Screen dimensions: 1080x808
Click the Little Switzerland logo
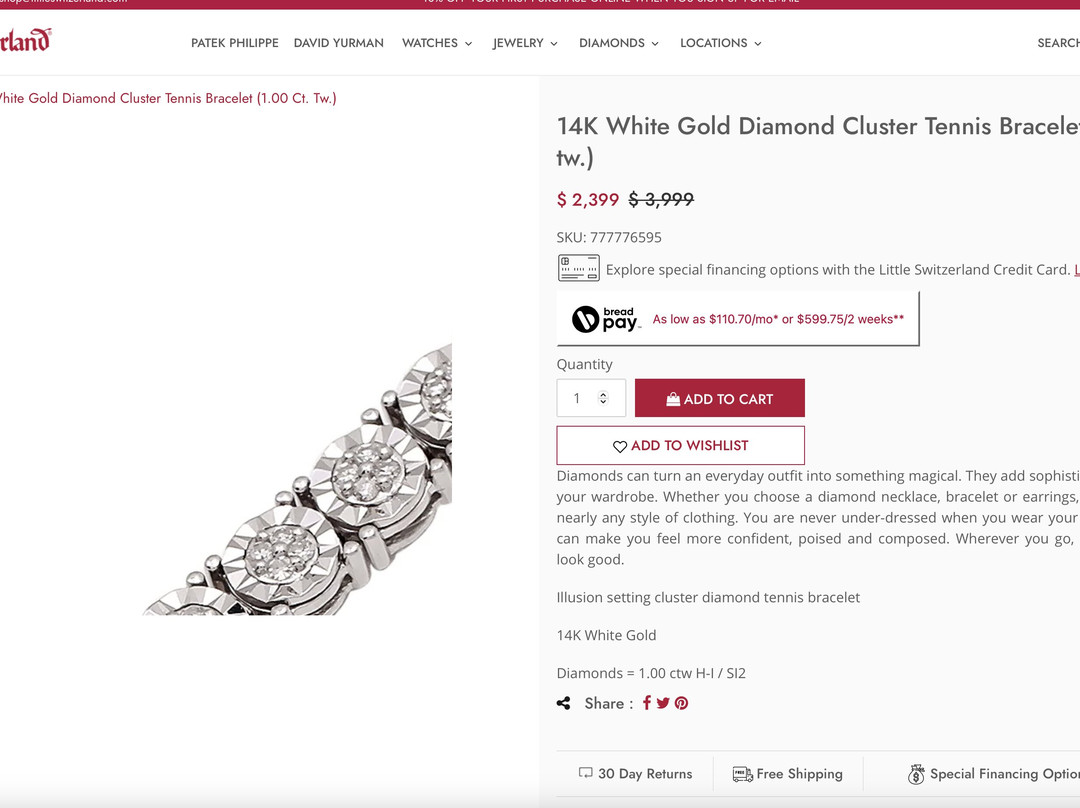25,41
